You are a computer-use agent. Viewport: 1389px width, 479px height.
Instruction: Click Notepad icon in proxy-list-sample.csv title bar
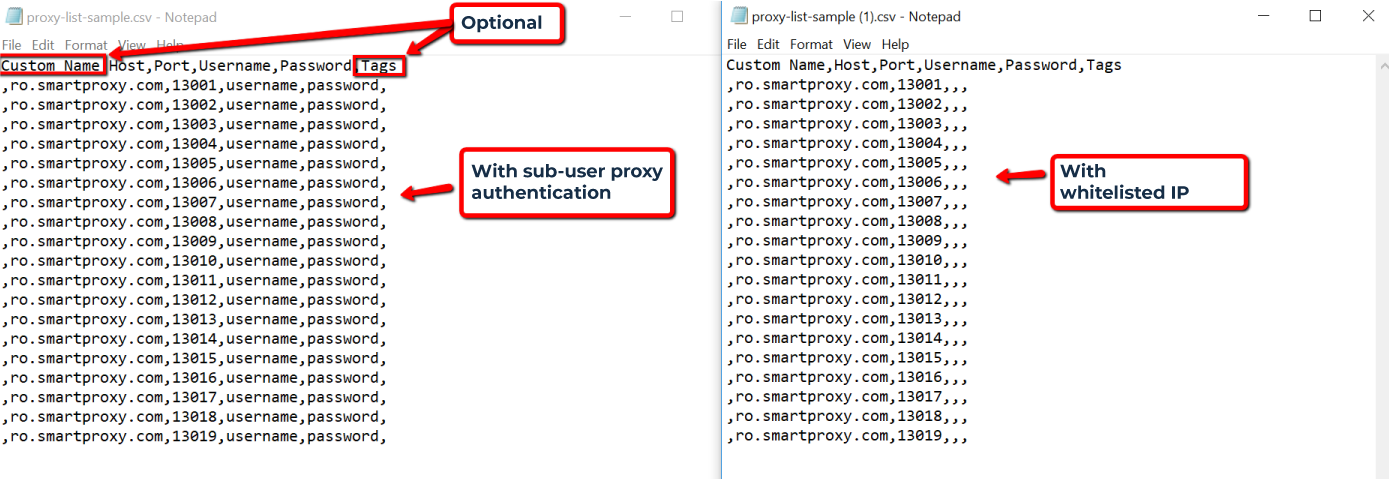tap(13, 16)
